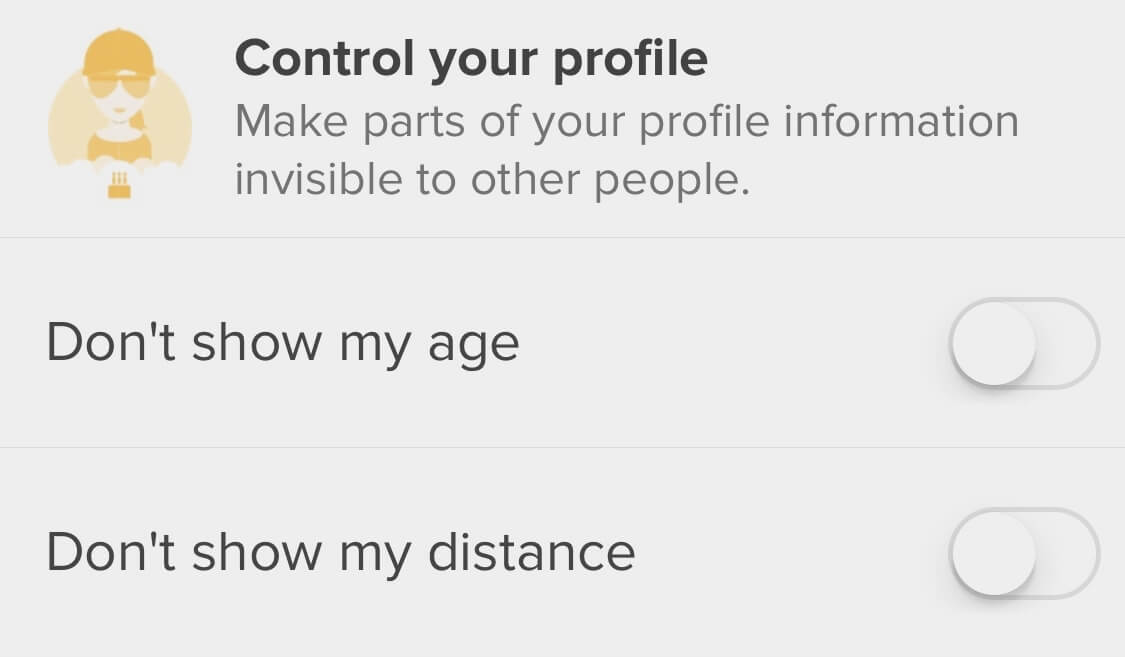Click the "Don't show my age" label
The width and height of the screenshot is (1125, 657).
pyautogui.click(x=283, y=344)
